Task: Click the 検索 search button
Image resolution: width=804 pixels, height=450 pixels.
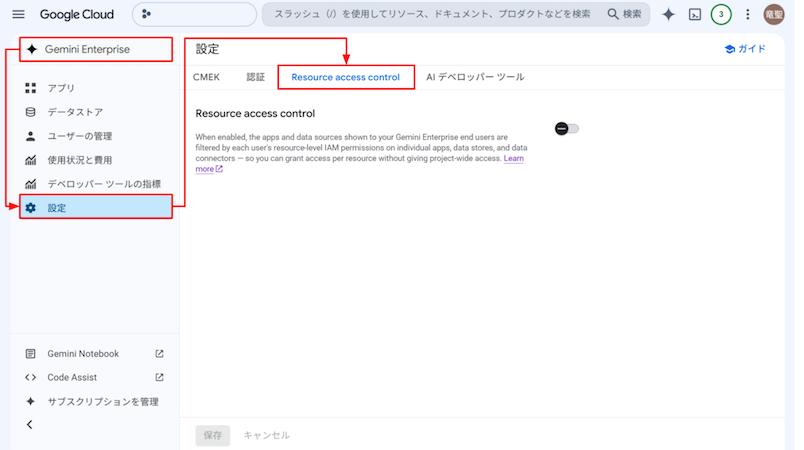Action: 625,14
